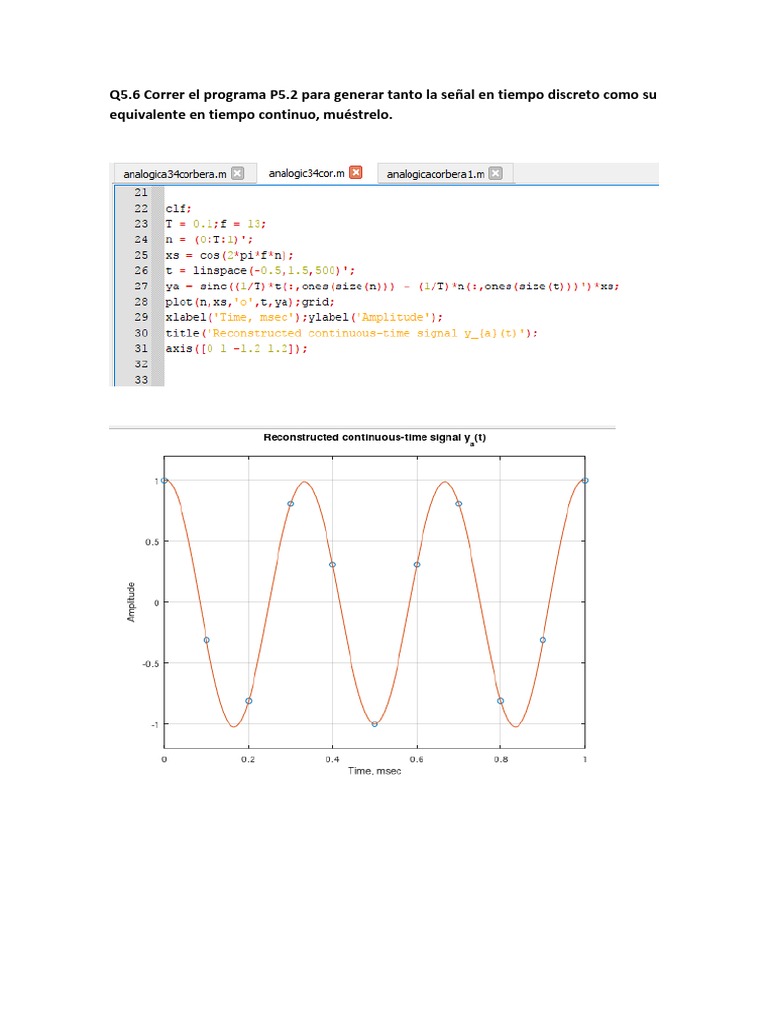Place cursor on the clf; code line

coord(178,208)
